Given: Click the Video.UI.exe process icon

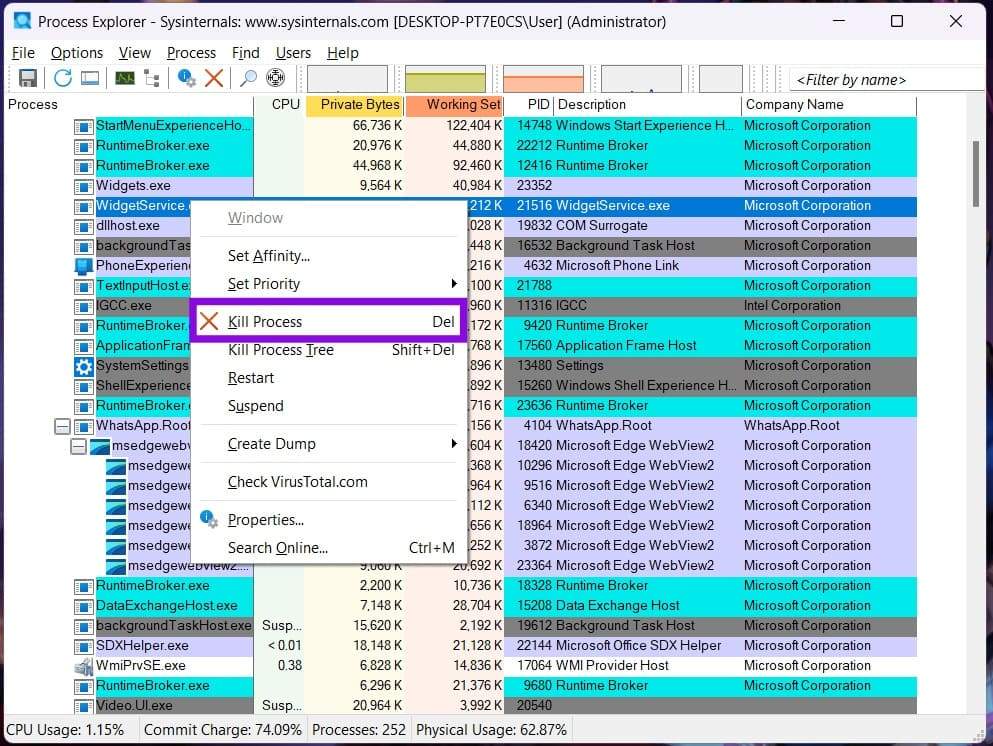Looking at the screenshot, I should [84, 706].
